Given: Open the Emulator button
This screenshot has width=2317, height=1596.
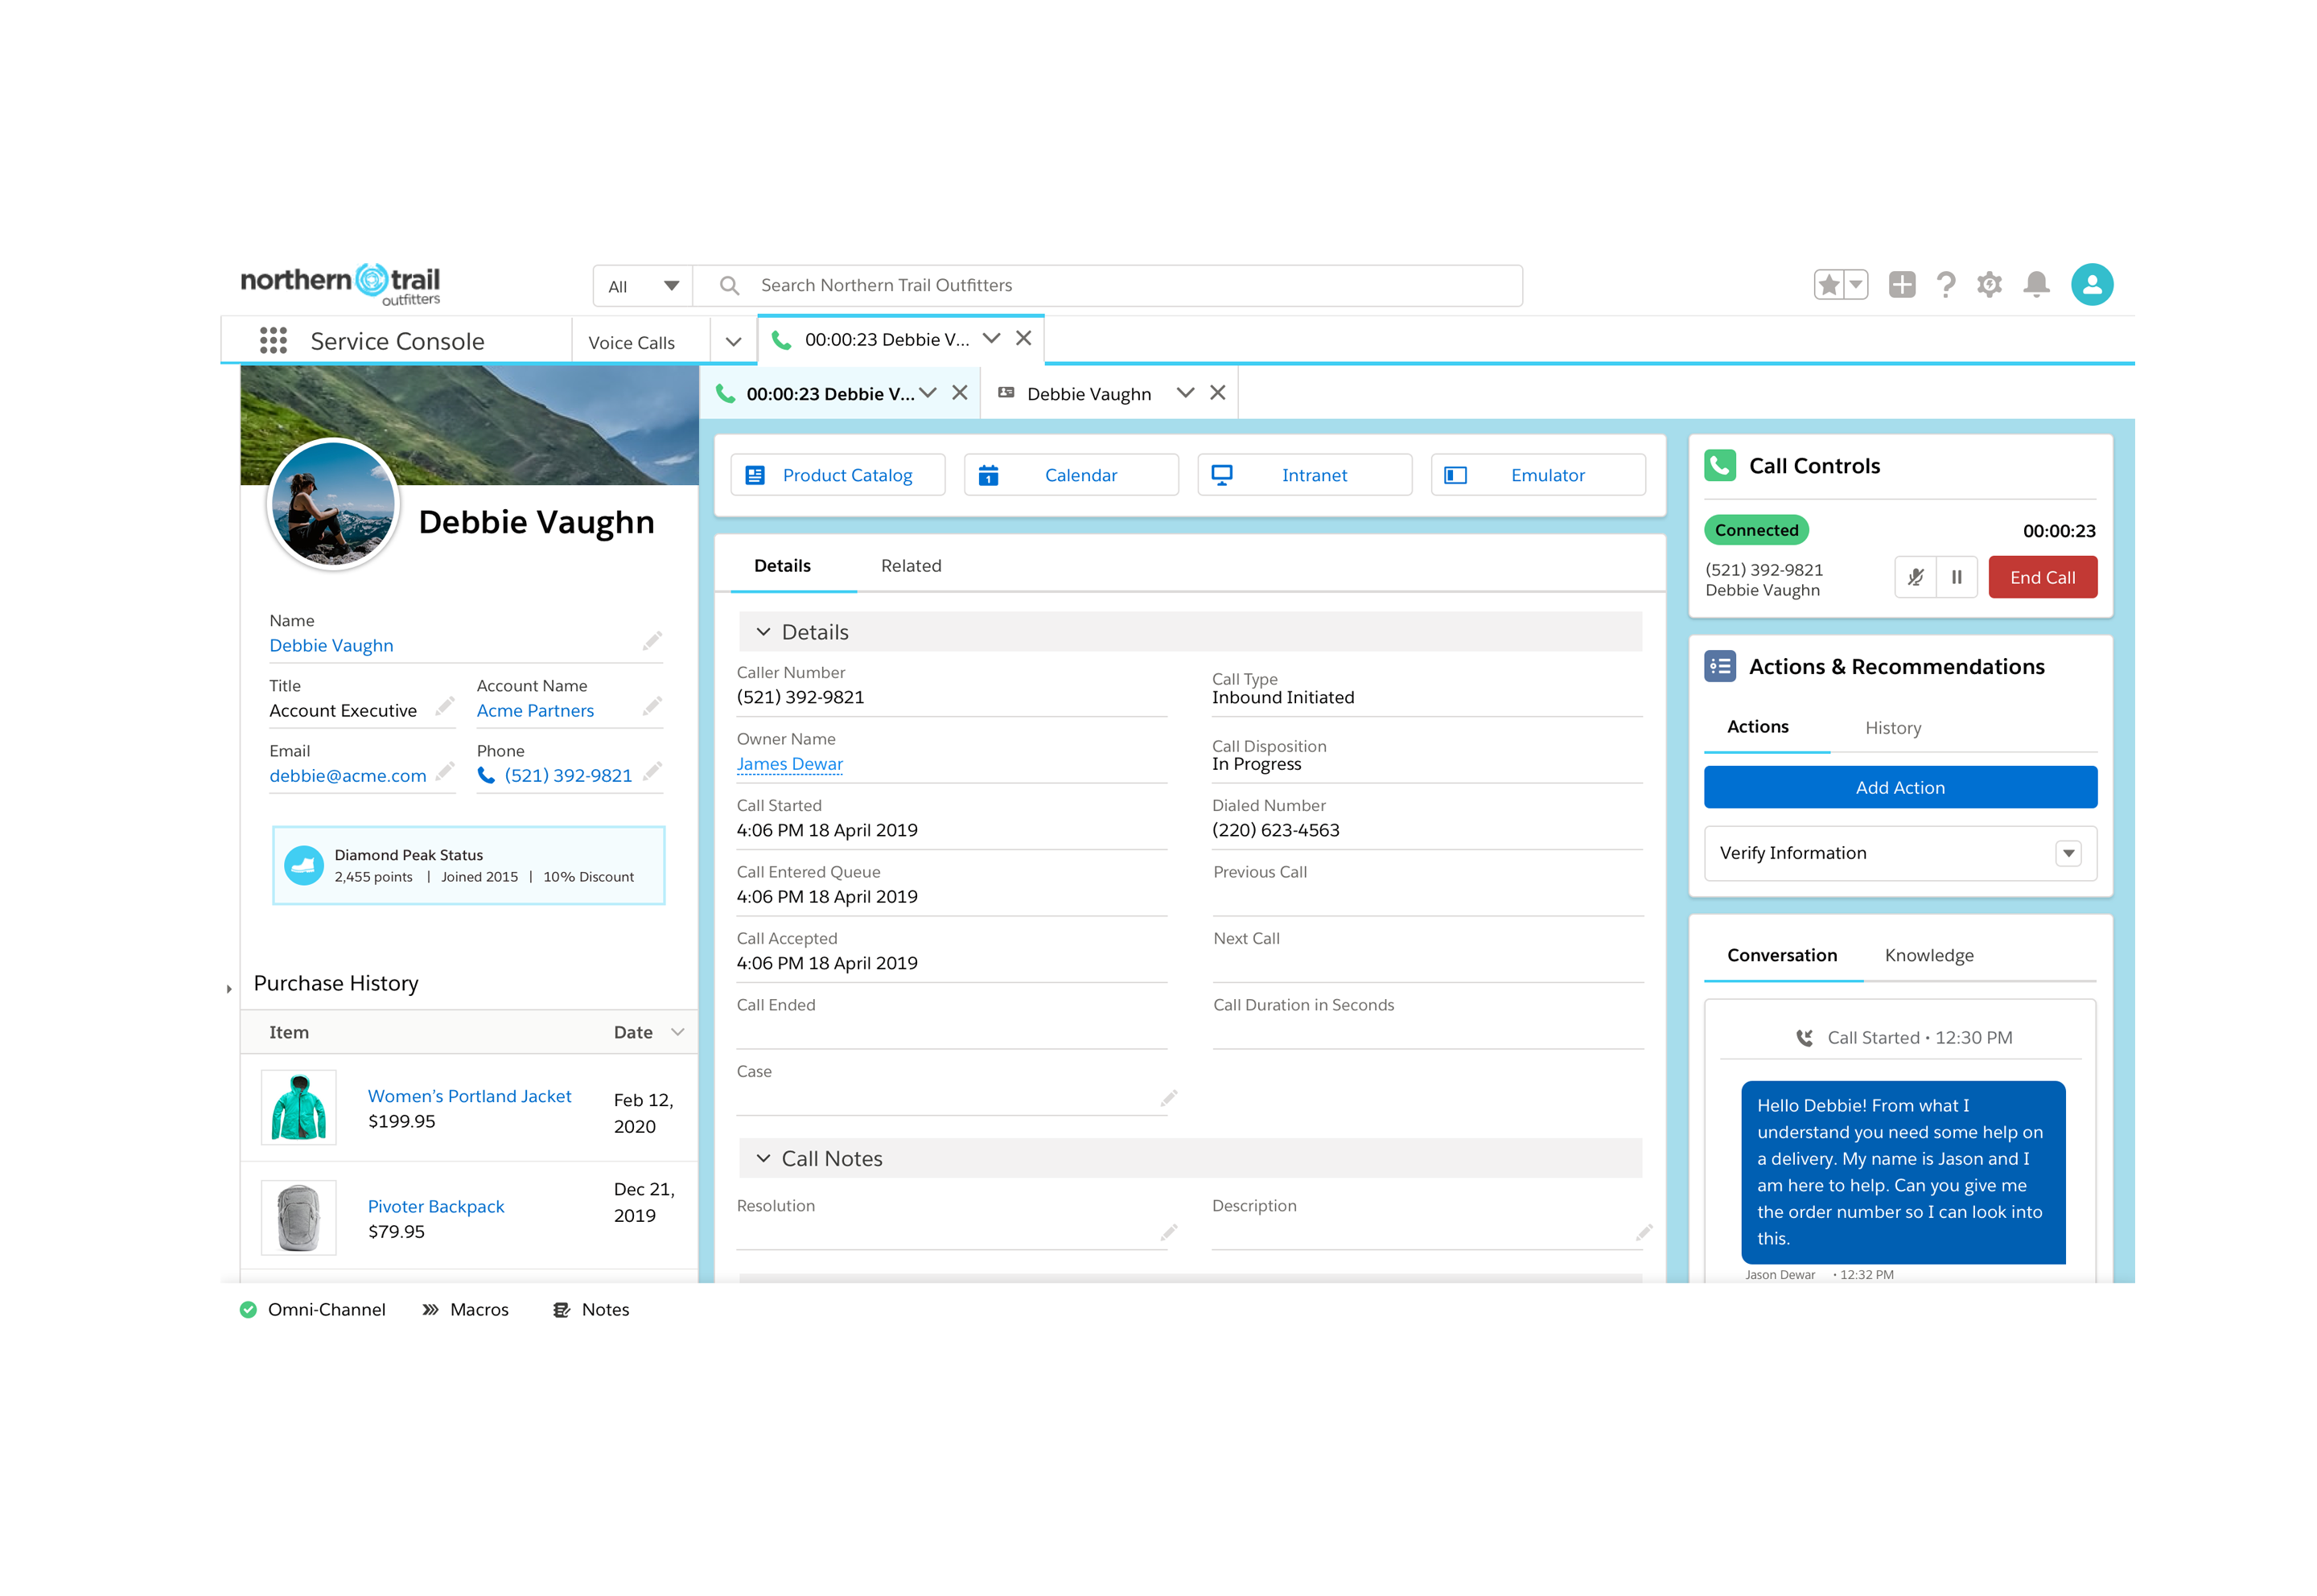Looking at the screenshot, I should pos(1537,475).
